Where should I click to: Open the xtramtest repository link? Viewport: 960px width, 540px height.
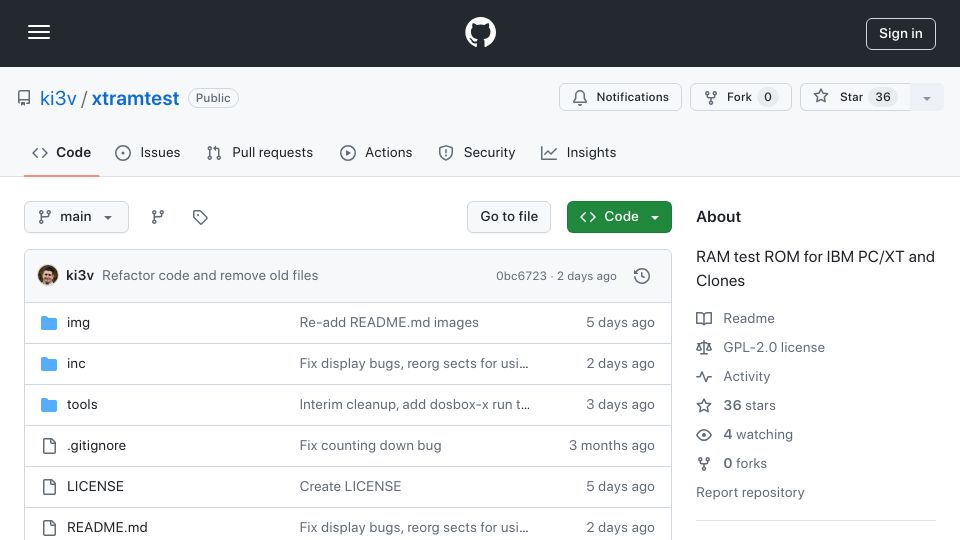click(x=135, y=98)
